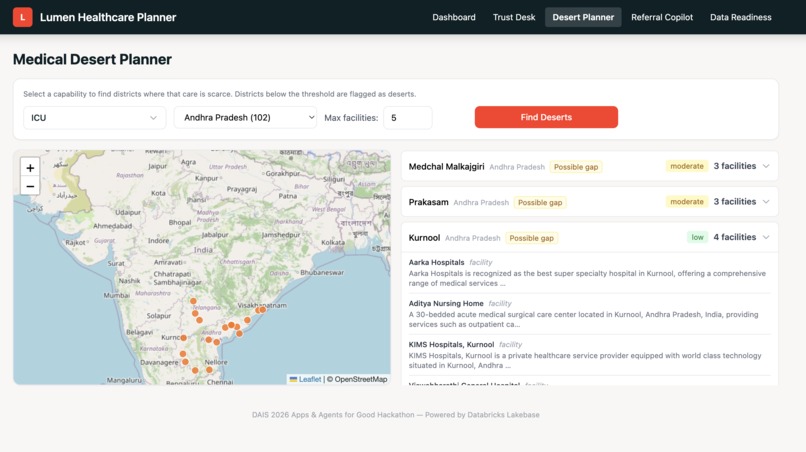Click the orange map marker beside Kurnool
Viewport: 806px width, 452px height.
click(184, 338)
